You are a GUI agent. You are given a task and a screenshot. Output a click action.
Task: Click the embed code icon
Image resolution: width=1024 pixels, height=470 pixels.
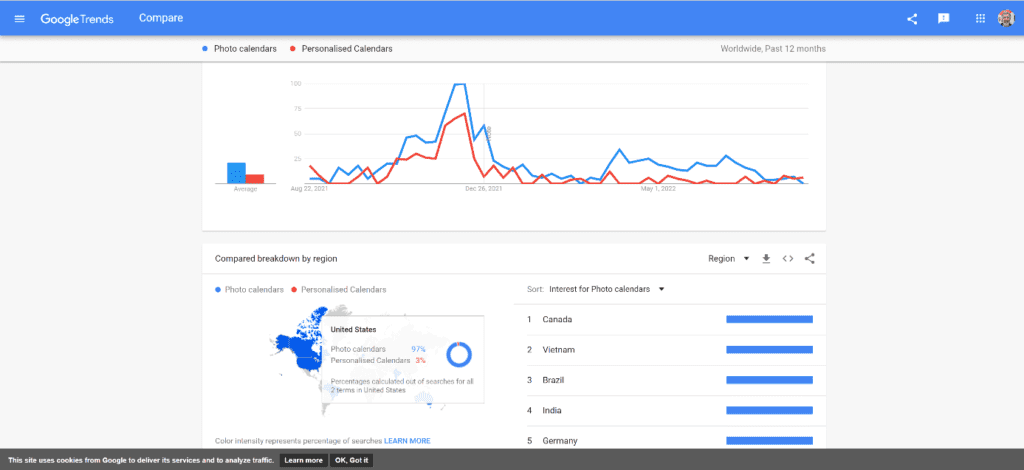point(788,258)
